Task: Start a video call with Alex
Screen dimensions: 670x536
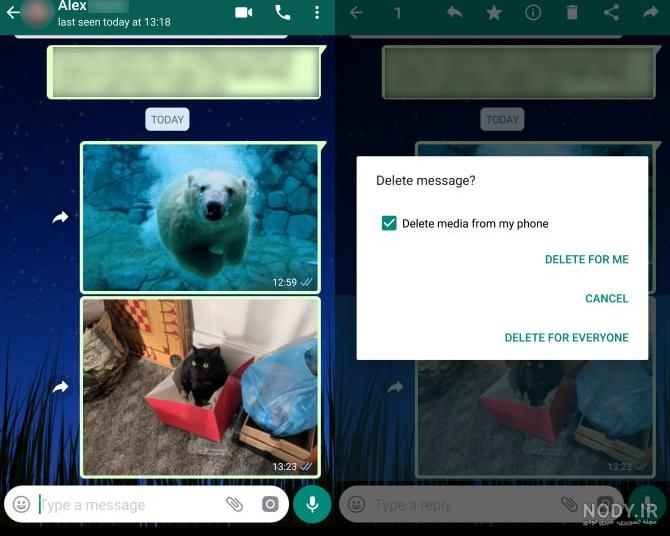Action: point(244,13)
